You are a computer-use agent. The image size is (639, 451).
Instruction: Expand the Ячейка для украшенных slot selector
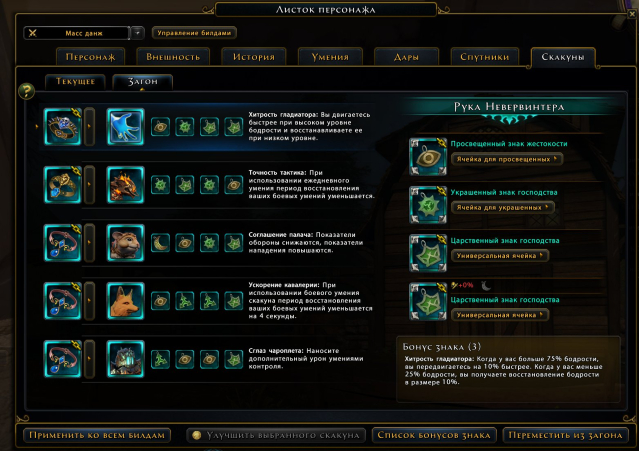[x=503, y=207]
